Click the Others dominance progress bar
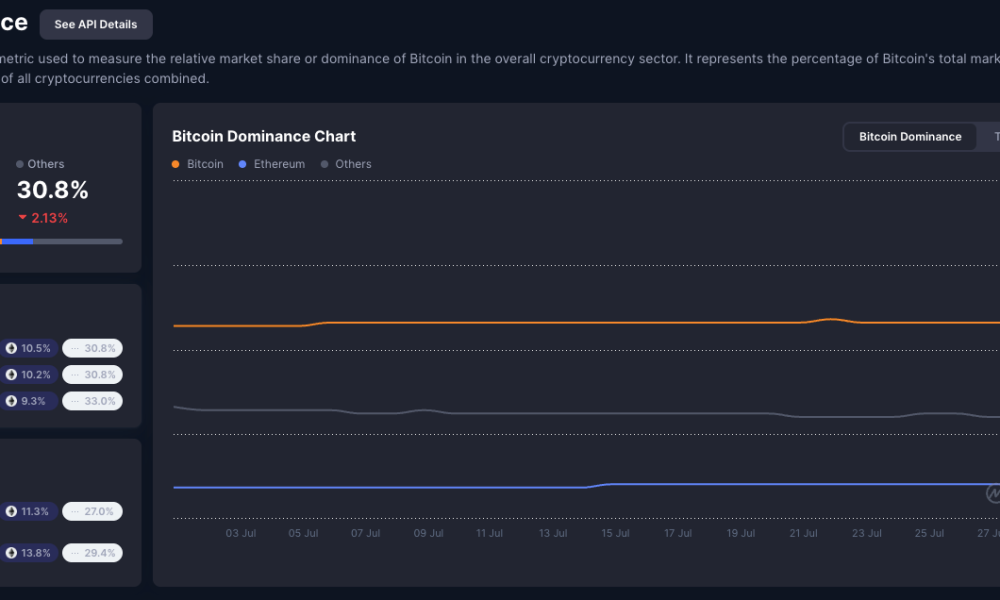 pos(61,242)
